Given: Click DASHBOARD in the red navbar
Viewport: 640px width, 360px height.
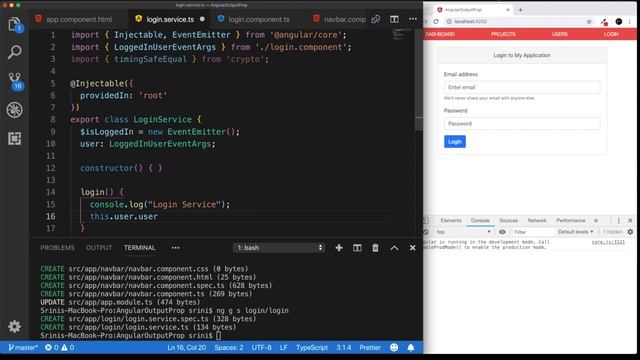Looking at the screenshot, I should [440, 34].
